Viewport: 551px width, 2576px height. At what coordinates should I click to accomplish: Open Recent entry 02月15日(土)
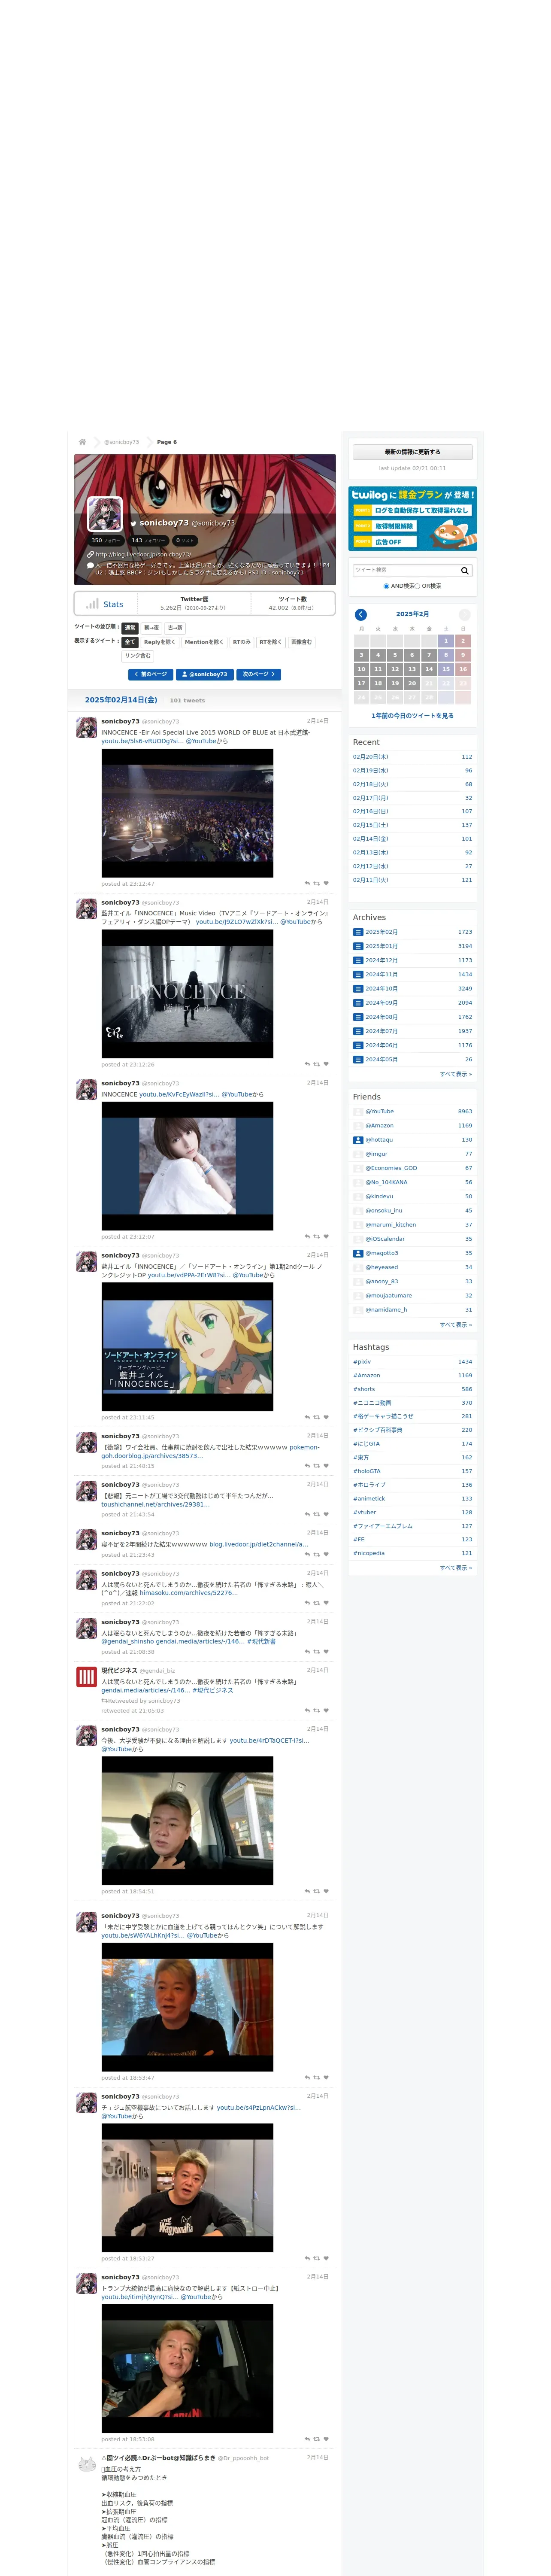pyautogui.click(x=371, y=825)
